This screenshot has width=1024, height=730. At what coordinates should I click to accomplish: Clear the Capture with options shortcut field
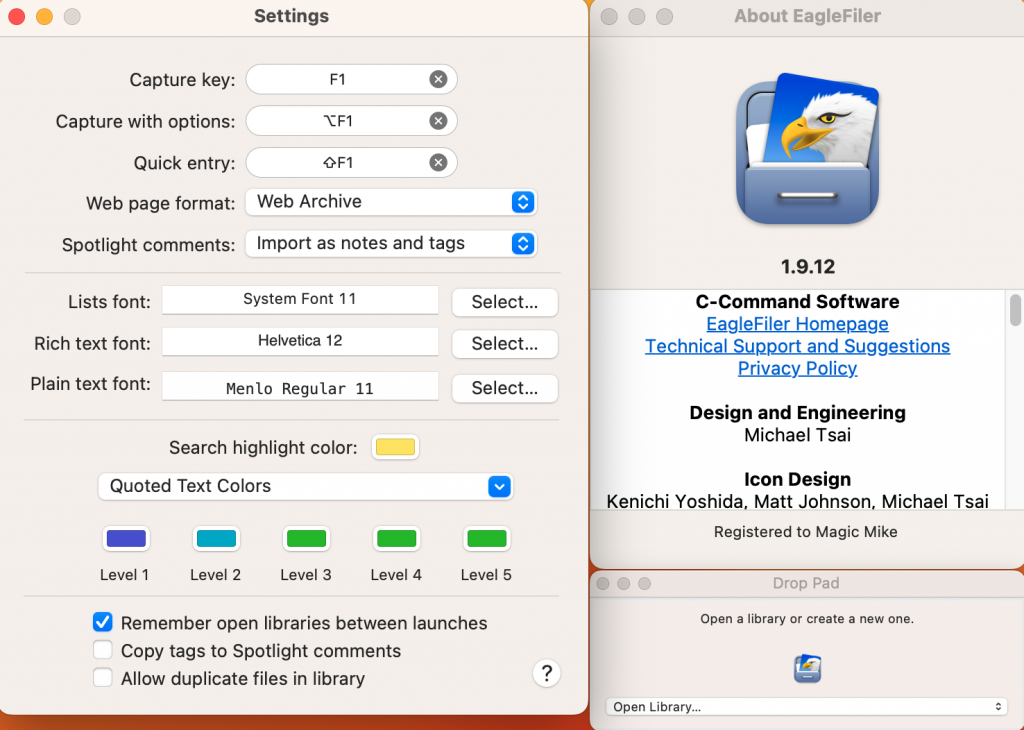coord(439,120)
